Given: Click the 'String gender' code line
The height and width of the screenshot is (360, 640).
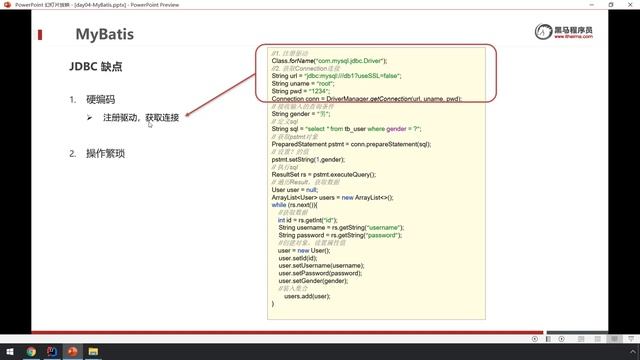Looking at the screenshot, I should tap(301, 114).
